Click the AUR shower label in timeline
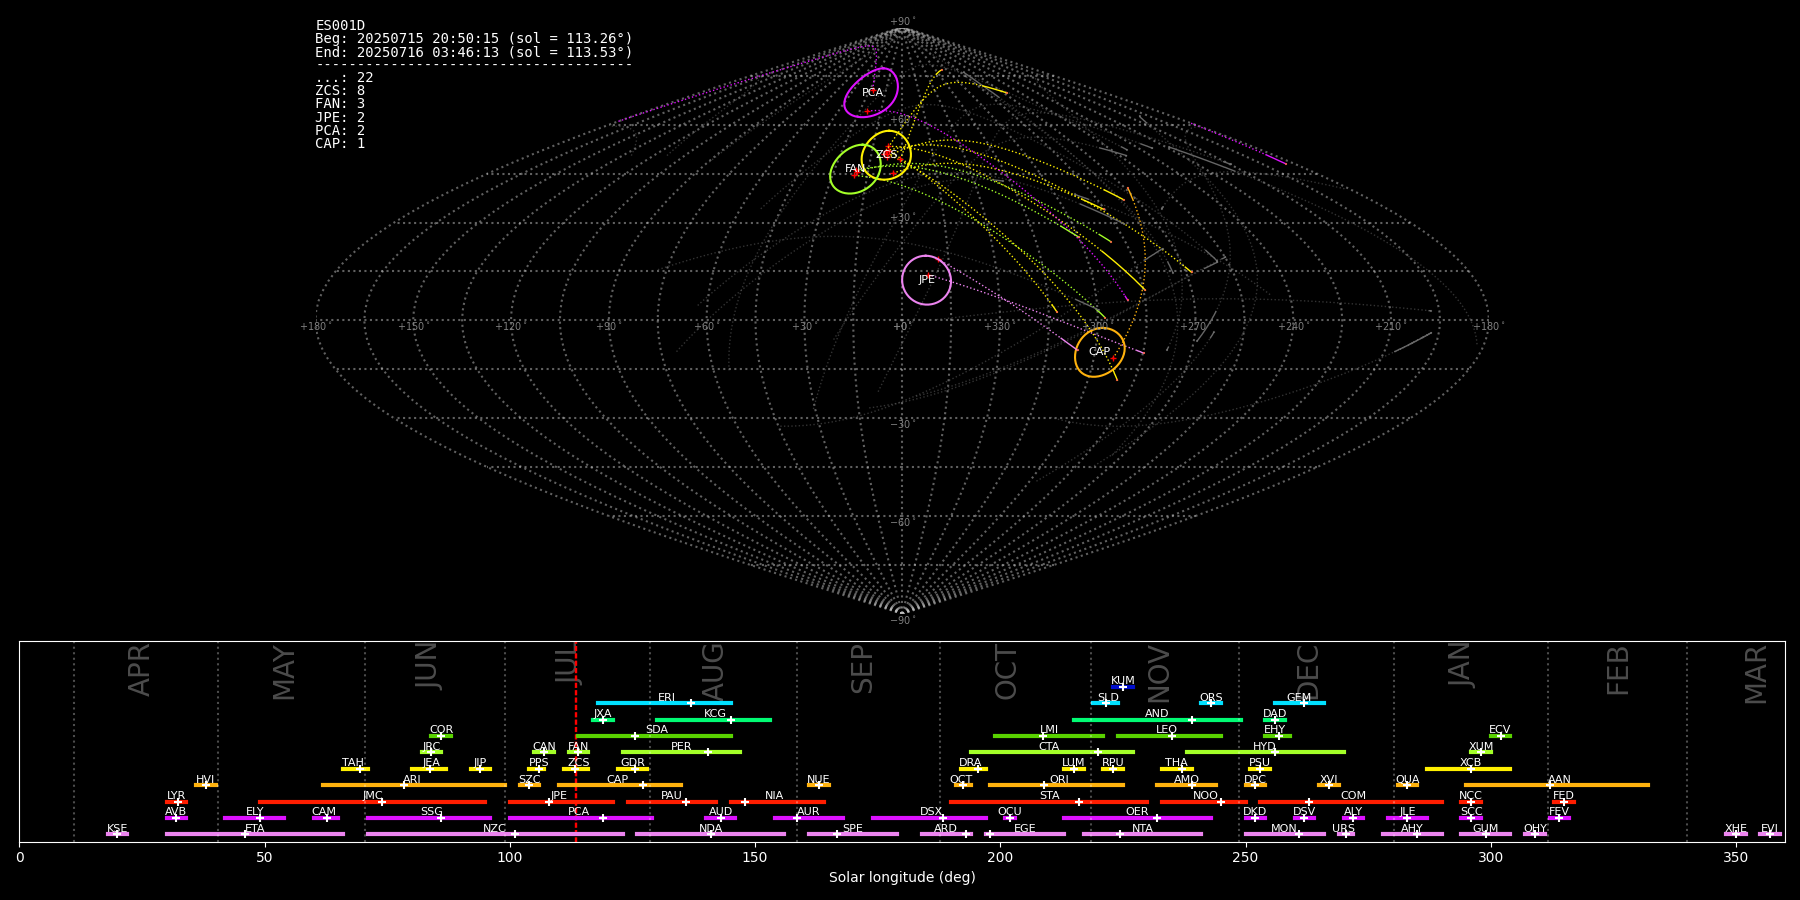Viewport: 1800px width, 900px height. [808, 812]
